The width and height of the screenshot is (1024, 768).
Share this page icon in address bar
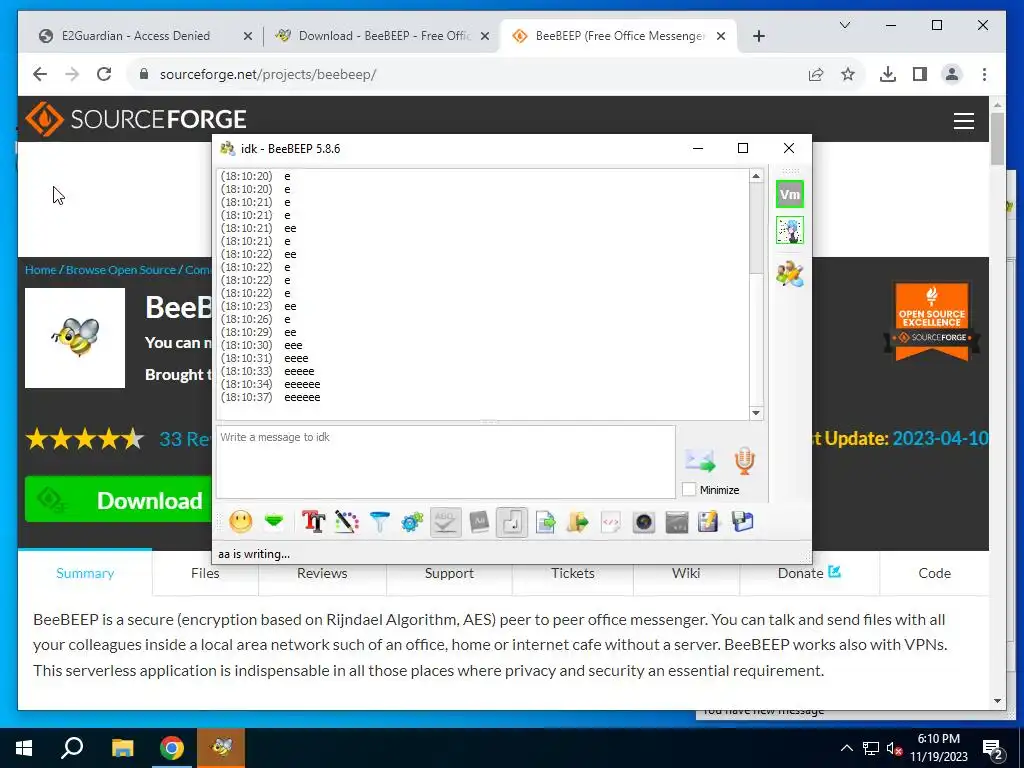(x=816, y=74)
